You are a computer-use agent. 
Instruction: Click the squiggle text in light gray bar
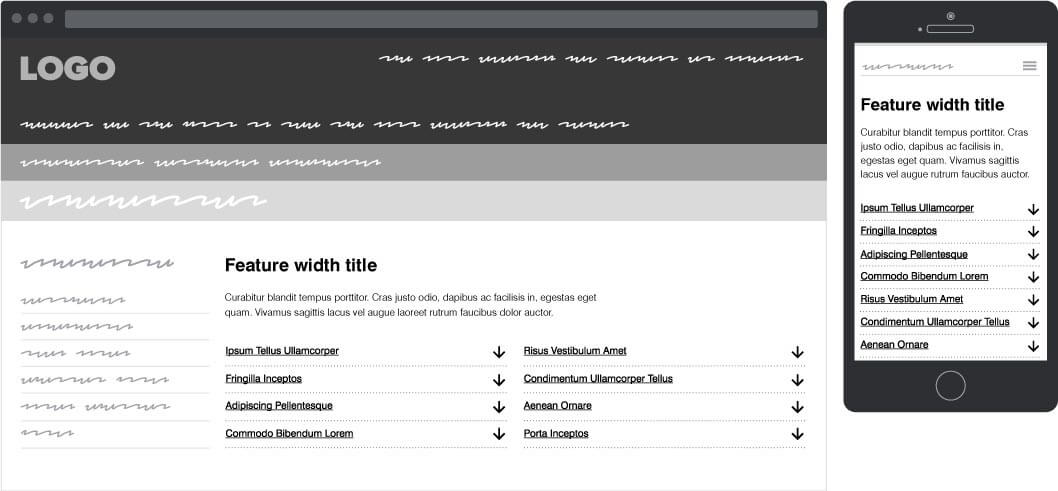point(143,201)
